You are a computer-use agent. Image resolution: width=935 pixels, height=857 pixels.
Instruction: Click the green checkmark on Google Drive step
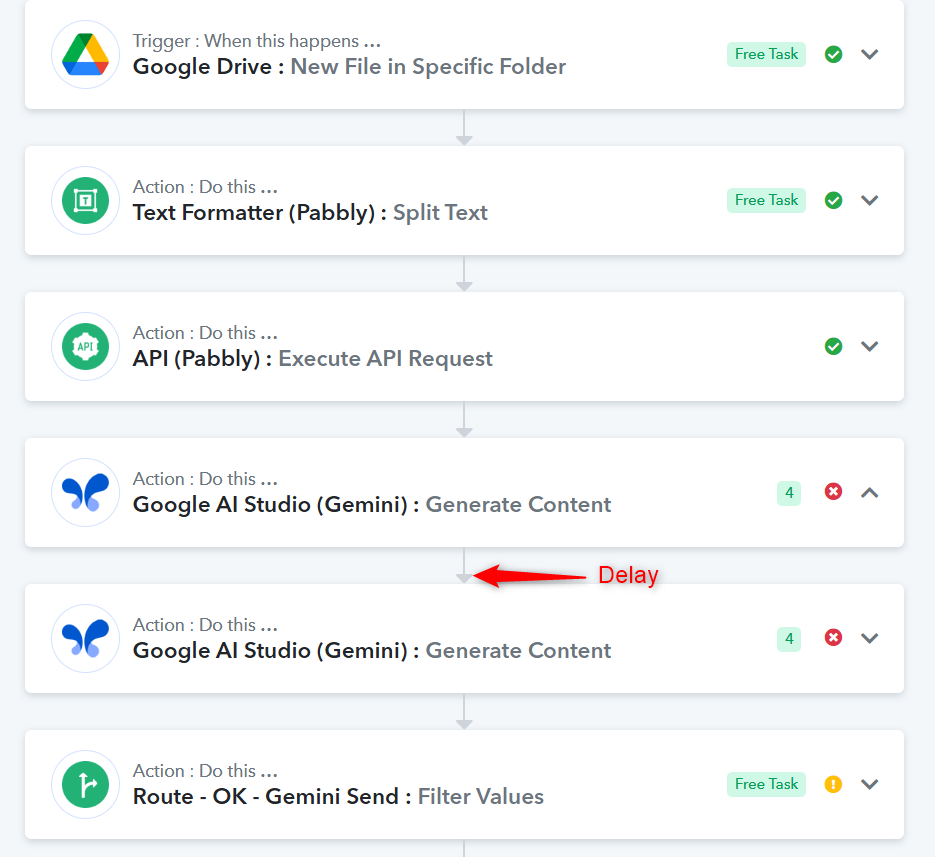coord(833,54)
